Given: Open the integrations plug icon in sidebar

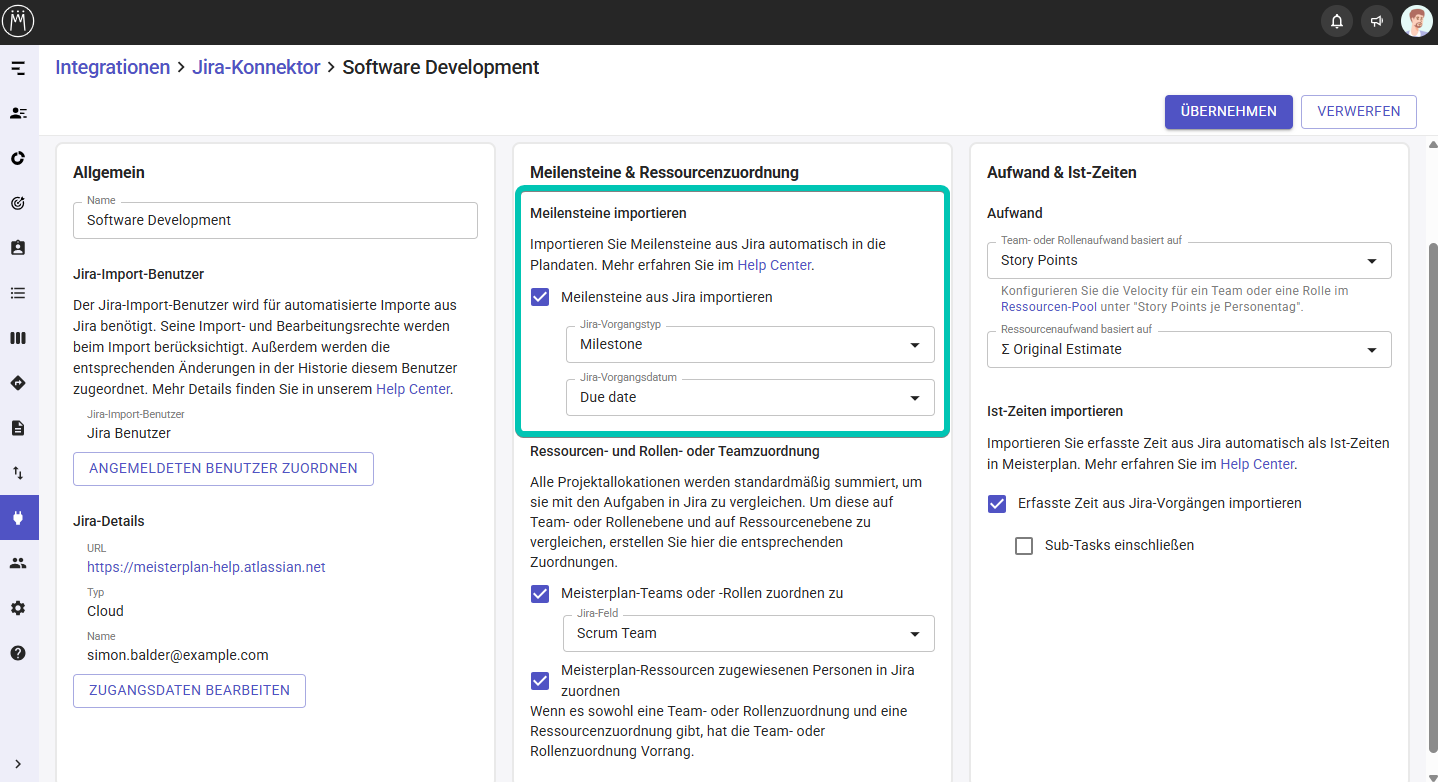Looking at the screenshot, I should click(x=18, y=518).
